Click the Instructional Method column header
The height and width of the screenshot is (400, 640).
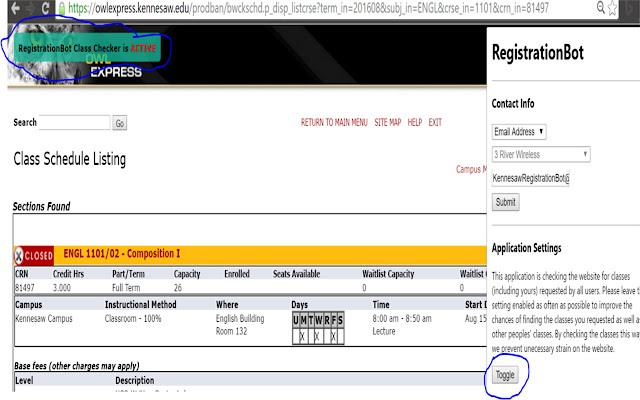140,304
